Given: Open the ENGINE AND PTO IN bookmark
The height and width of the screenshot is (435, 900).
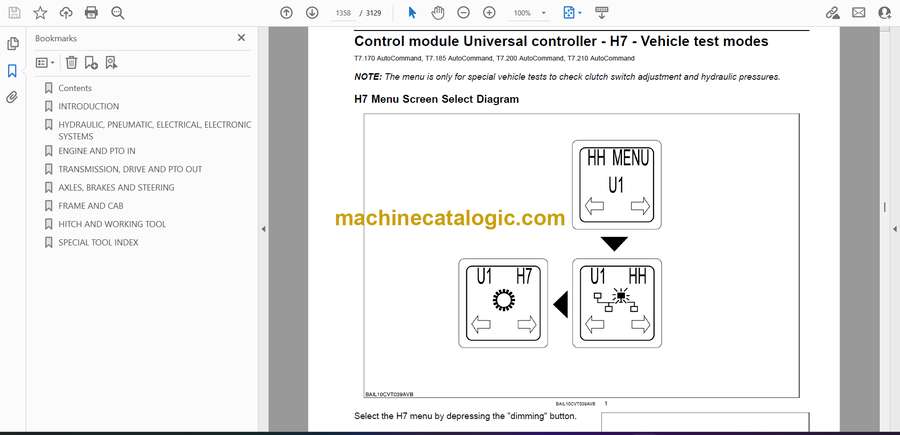Looking at the screenshot, I should point(96,151).
